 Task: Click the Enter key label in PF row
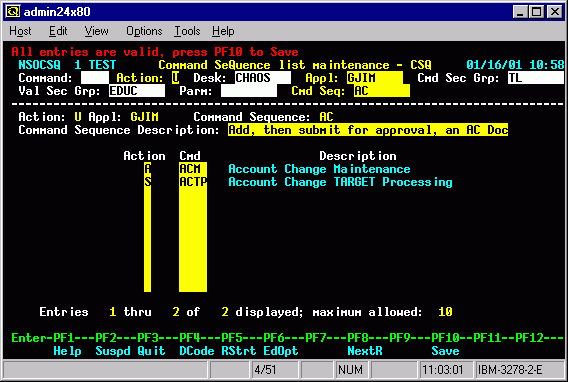[x=29, y=338]
